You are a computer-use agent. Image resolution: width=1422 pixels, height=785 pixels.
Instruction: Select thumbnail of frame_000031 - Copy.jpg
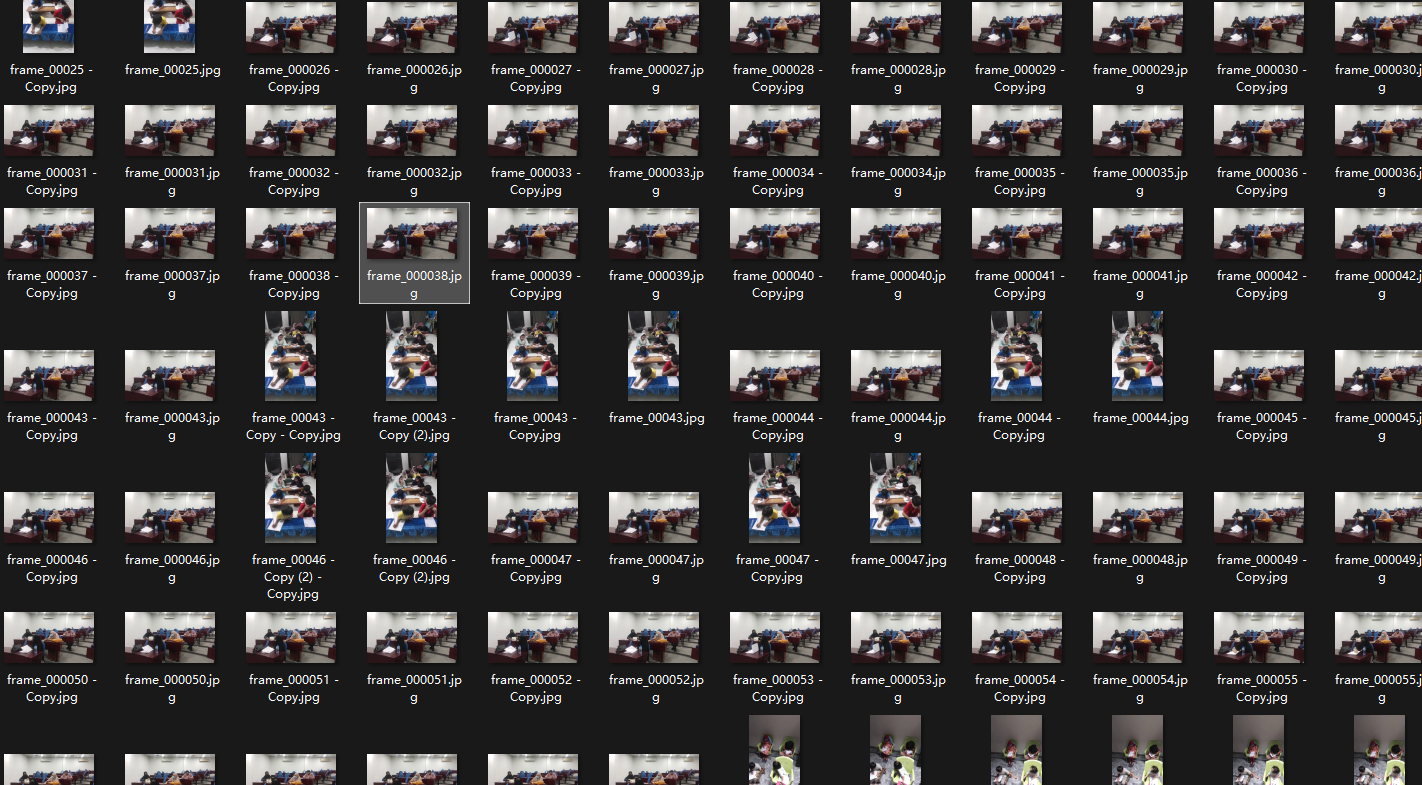click(49, 130)
